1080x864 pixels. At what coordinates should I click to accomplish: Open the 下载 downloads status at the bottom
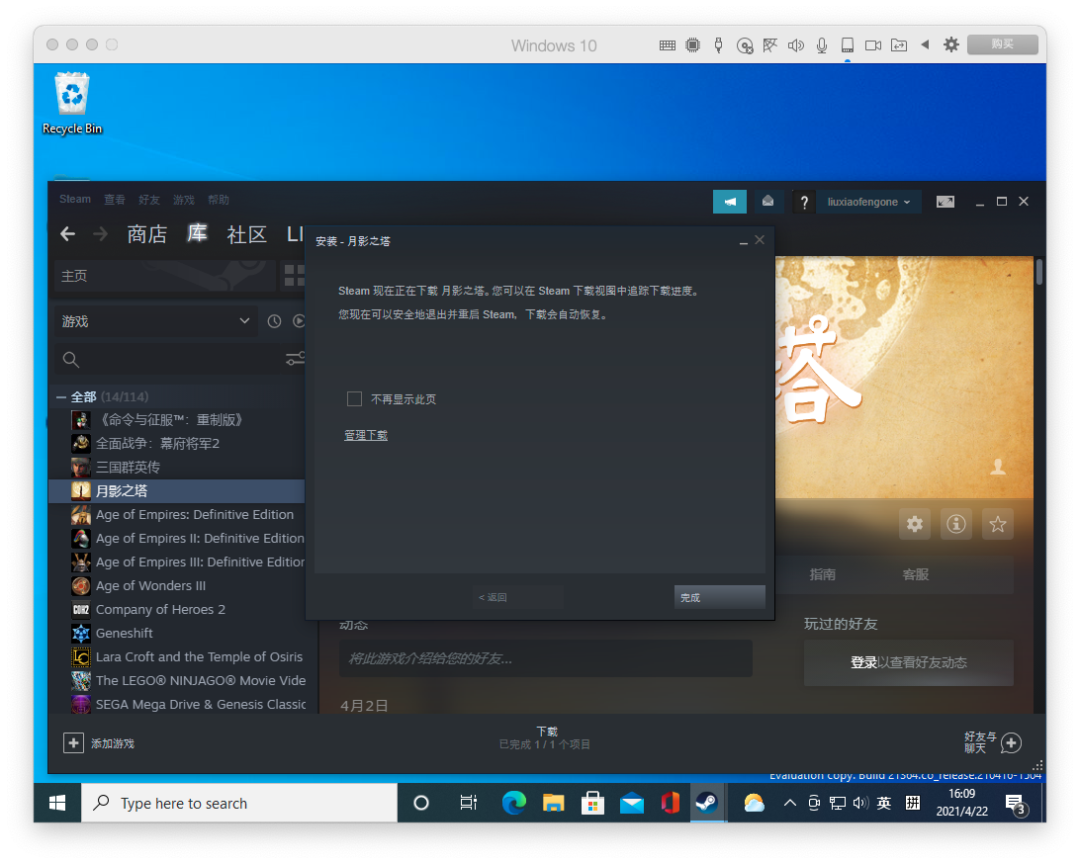click(x=545, y=738)
